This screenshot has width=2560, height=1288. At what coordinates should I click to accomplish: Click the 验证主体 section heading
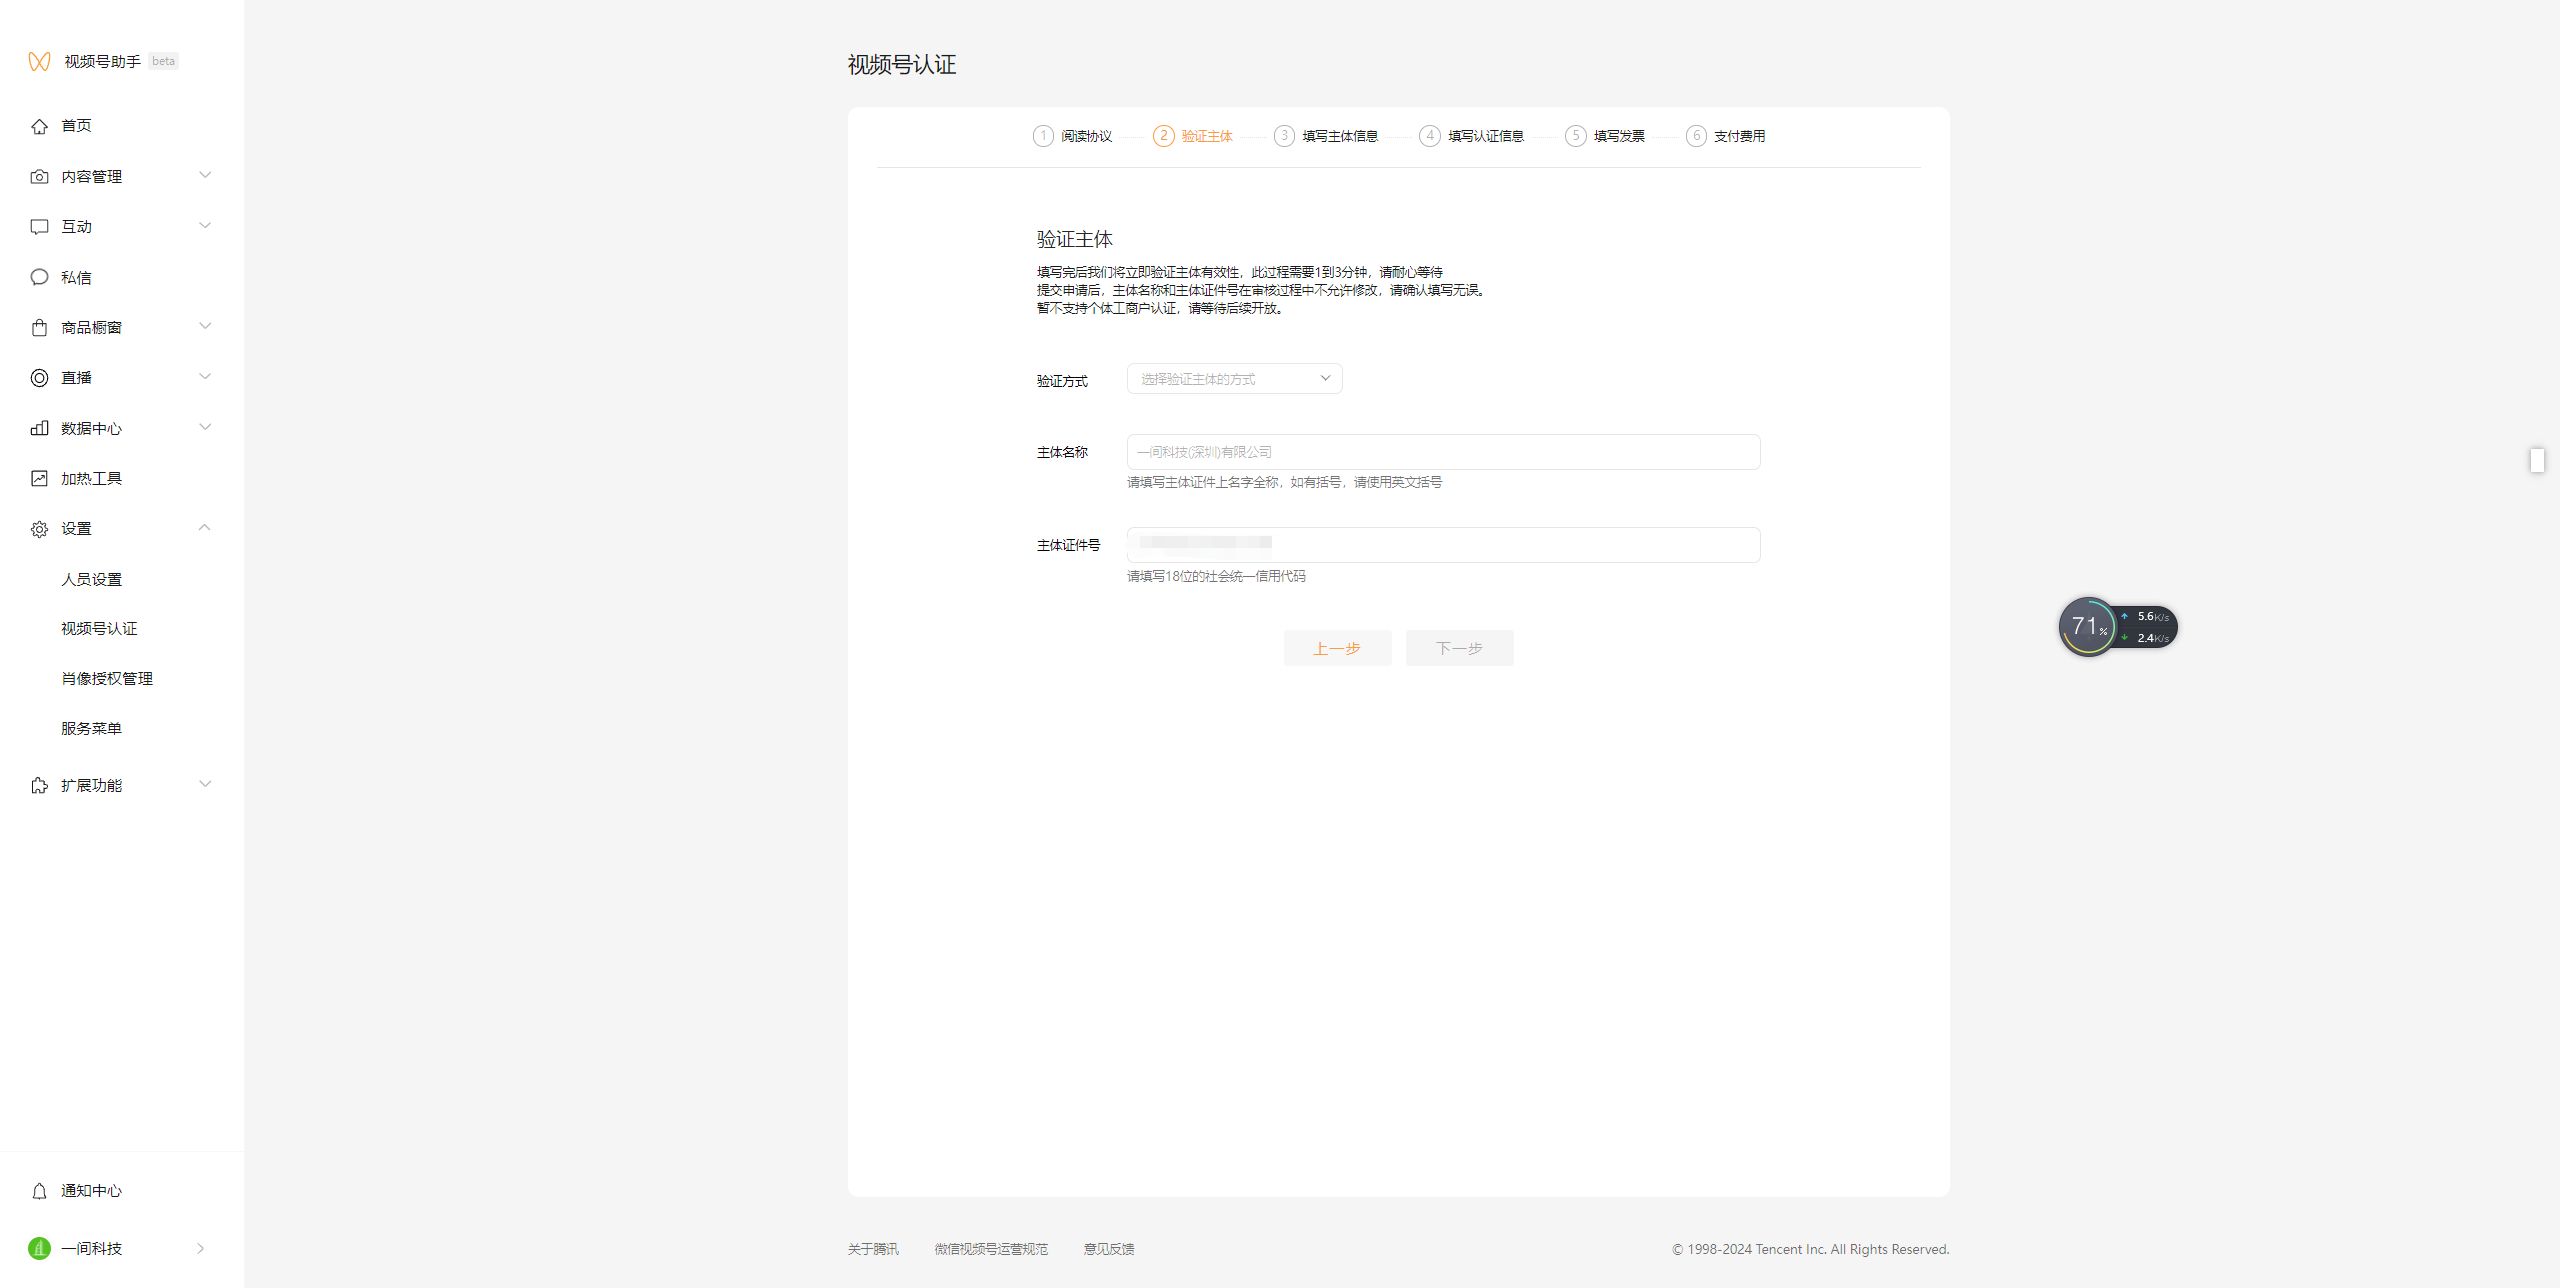(x=1075, y=239)
